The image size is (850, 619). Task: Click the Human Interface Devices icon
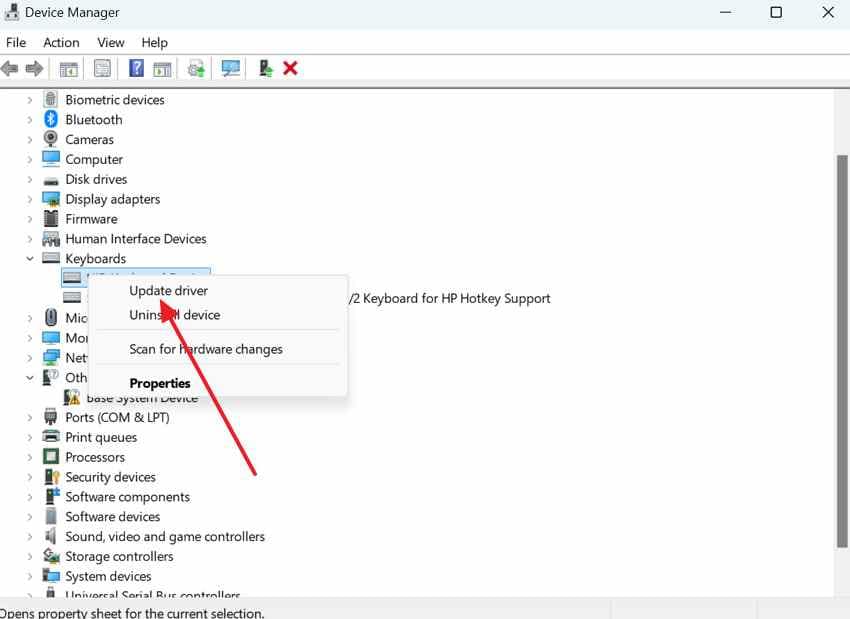(51, 238)
